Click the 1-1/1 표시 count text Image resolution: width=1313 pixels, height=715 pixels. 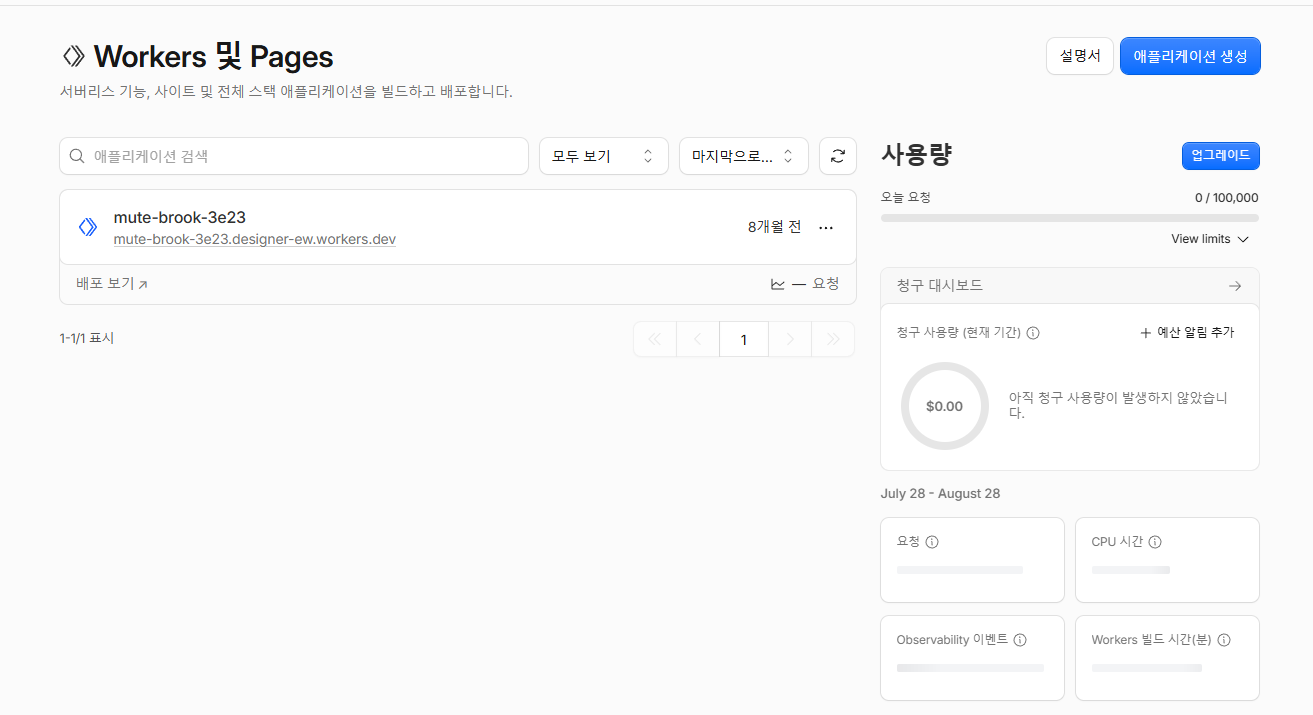pyautogui.click(x=87, y=339)
